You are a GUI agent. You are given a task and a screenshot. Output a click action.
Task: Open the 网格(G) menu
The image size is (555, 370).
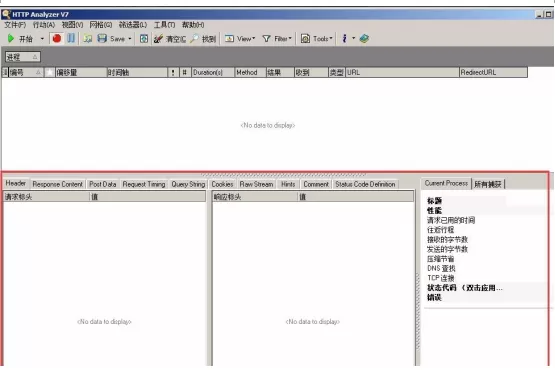101,25
